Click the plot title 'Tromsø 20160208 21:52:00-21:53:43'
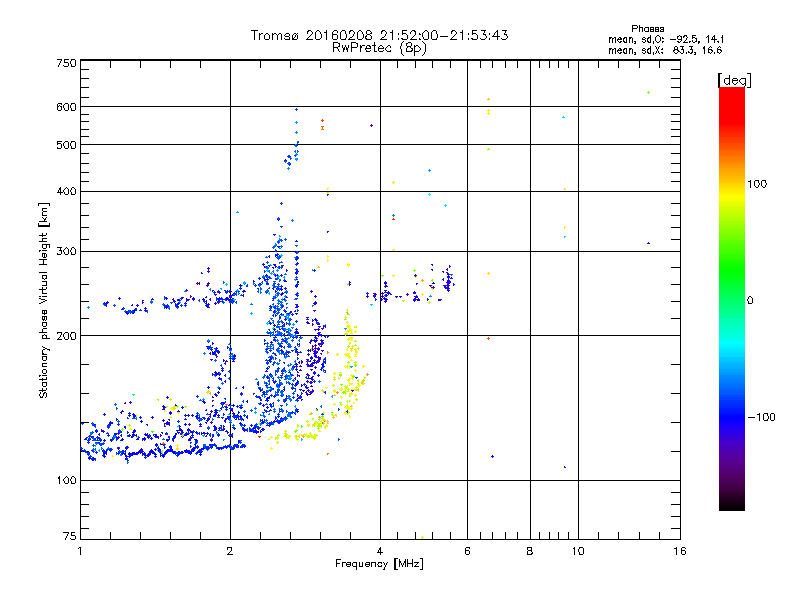Screen dimensions: 800x600 pos(379,35)
